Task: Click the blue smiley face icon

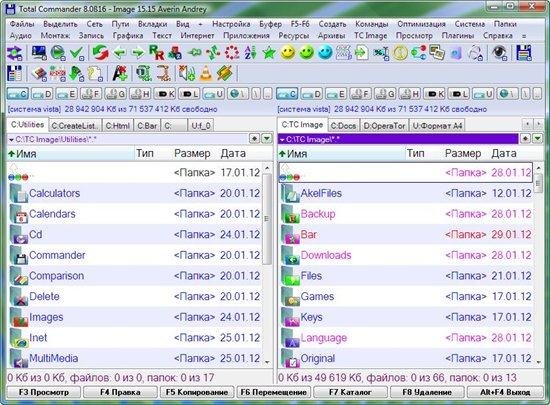Action: pos(325,53)
